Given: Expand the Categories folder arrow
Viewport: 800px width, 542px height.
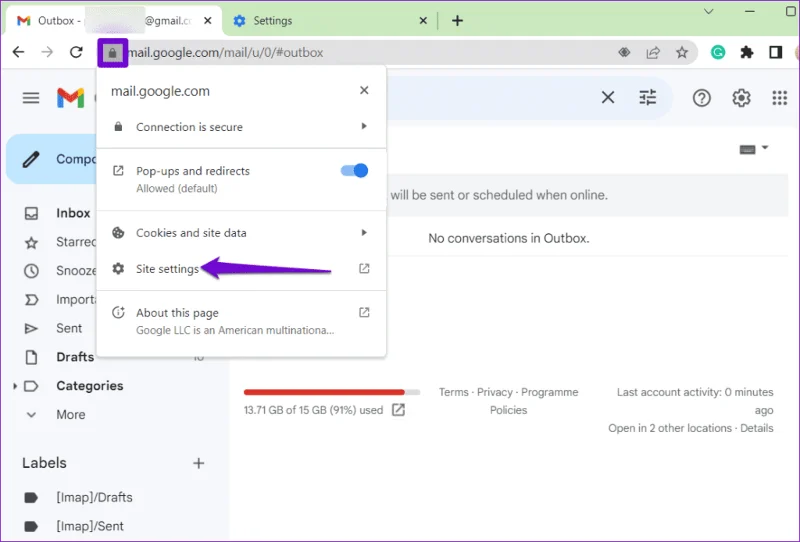Looking at the screenshot, I should point(15,386).
